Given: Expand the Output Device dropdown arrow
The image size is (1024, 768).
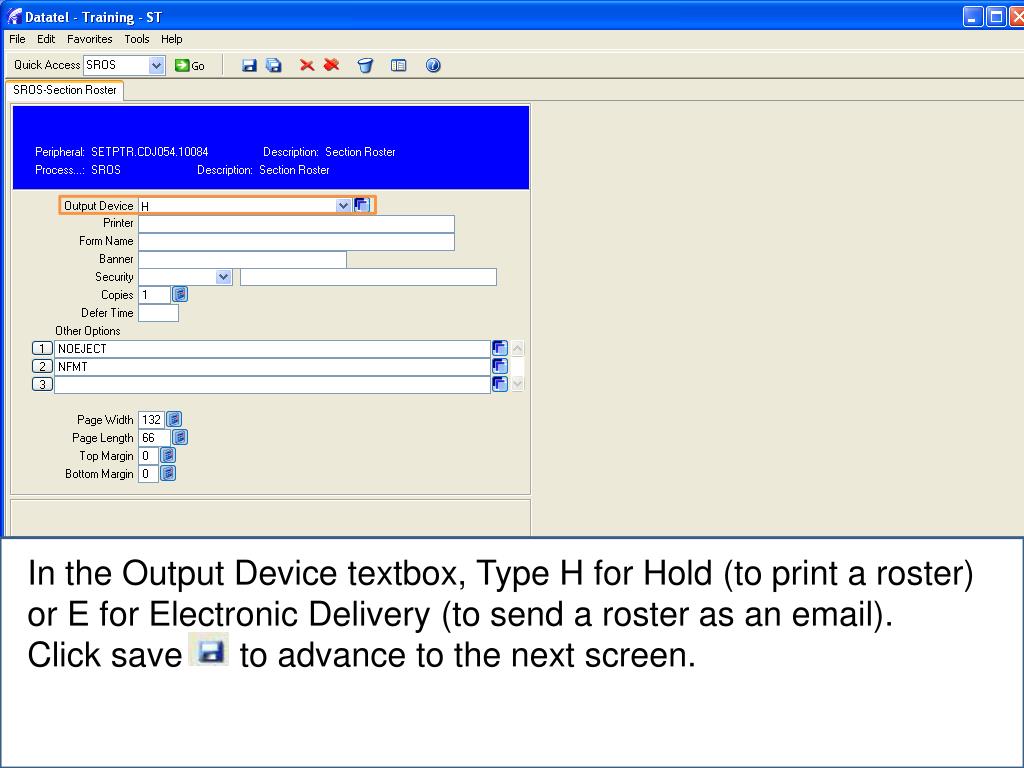Looking at the screenshot, I should pos(344,206).
